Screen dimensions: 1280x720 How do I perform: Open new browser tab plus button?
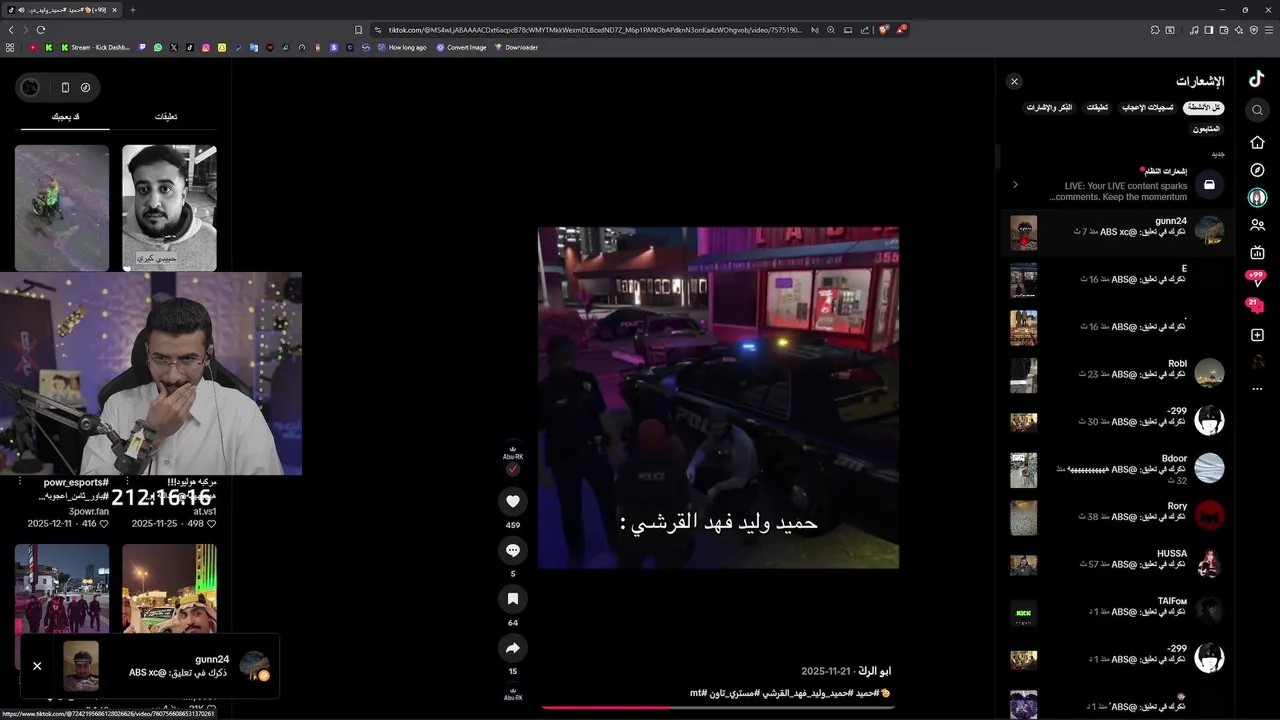pyautogui.click(x=133, y=10)
